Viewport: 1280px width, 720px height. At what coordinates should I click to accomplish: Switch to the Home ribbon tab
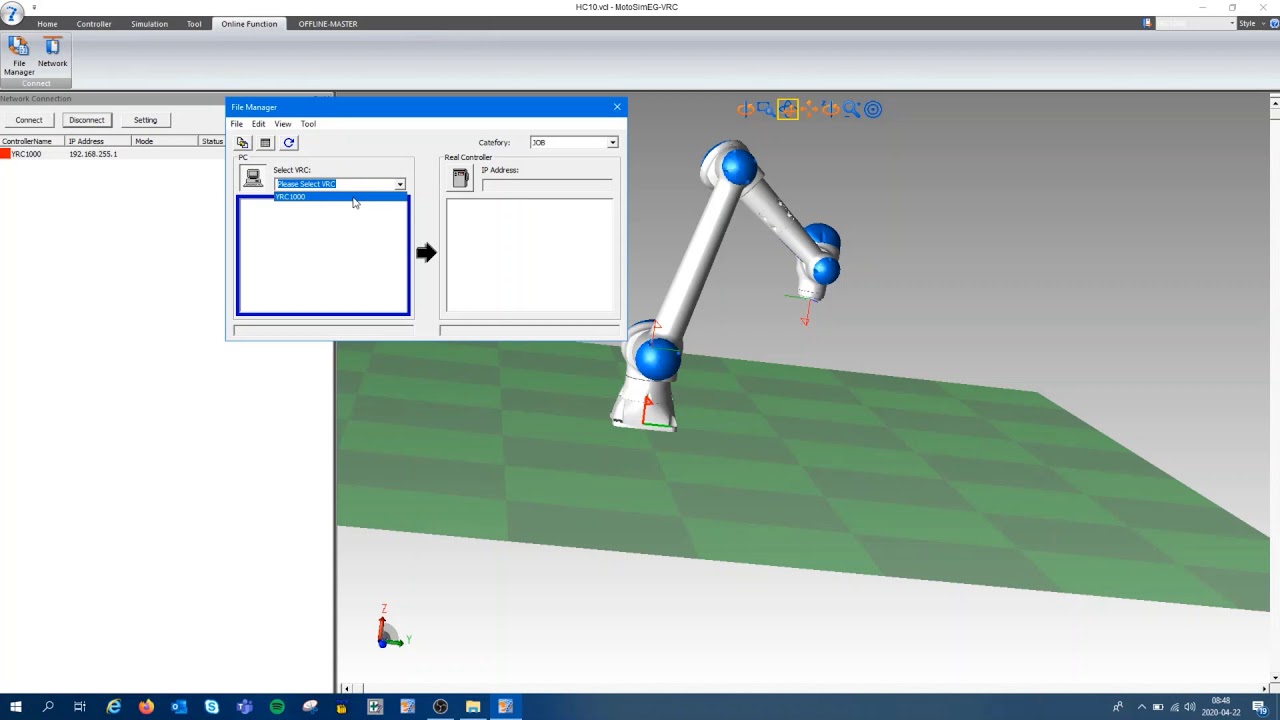(x=47, y=24)
